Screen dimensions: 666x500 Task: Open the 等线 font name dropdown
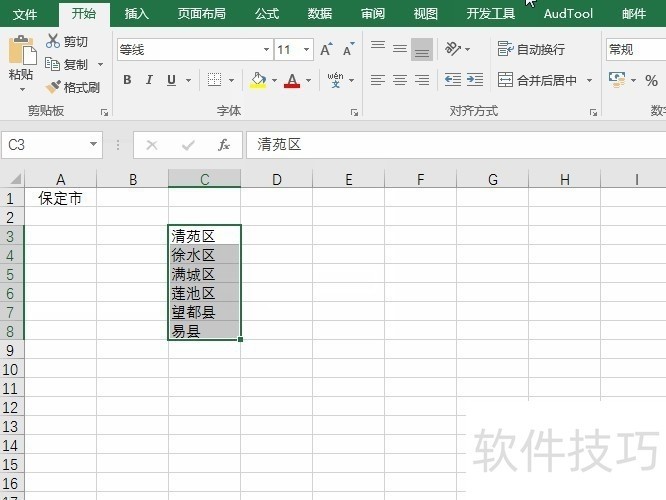click(266, 50)
